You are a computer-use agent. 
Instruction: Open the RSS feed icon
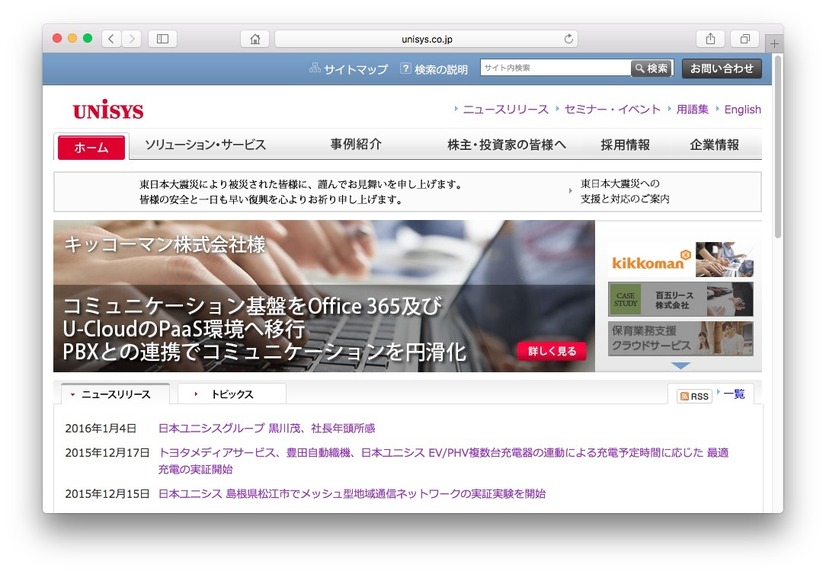[x=694, y=396]
